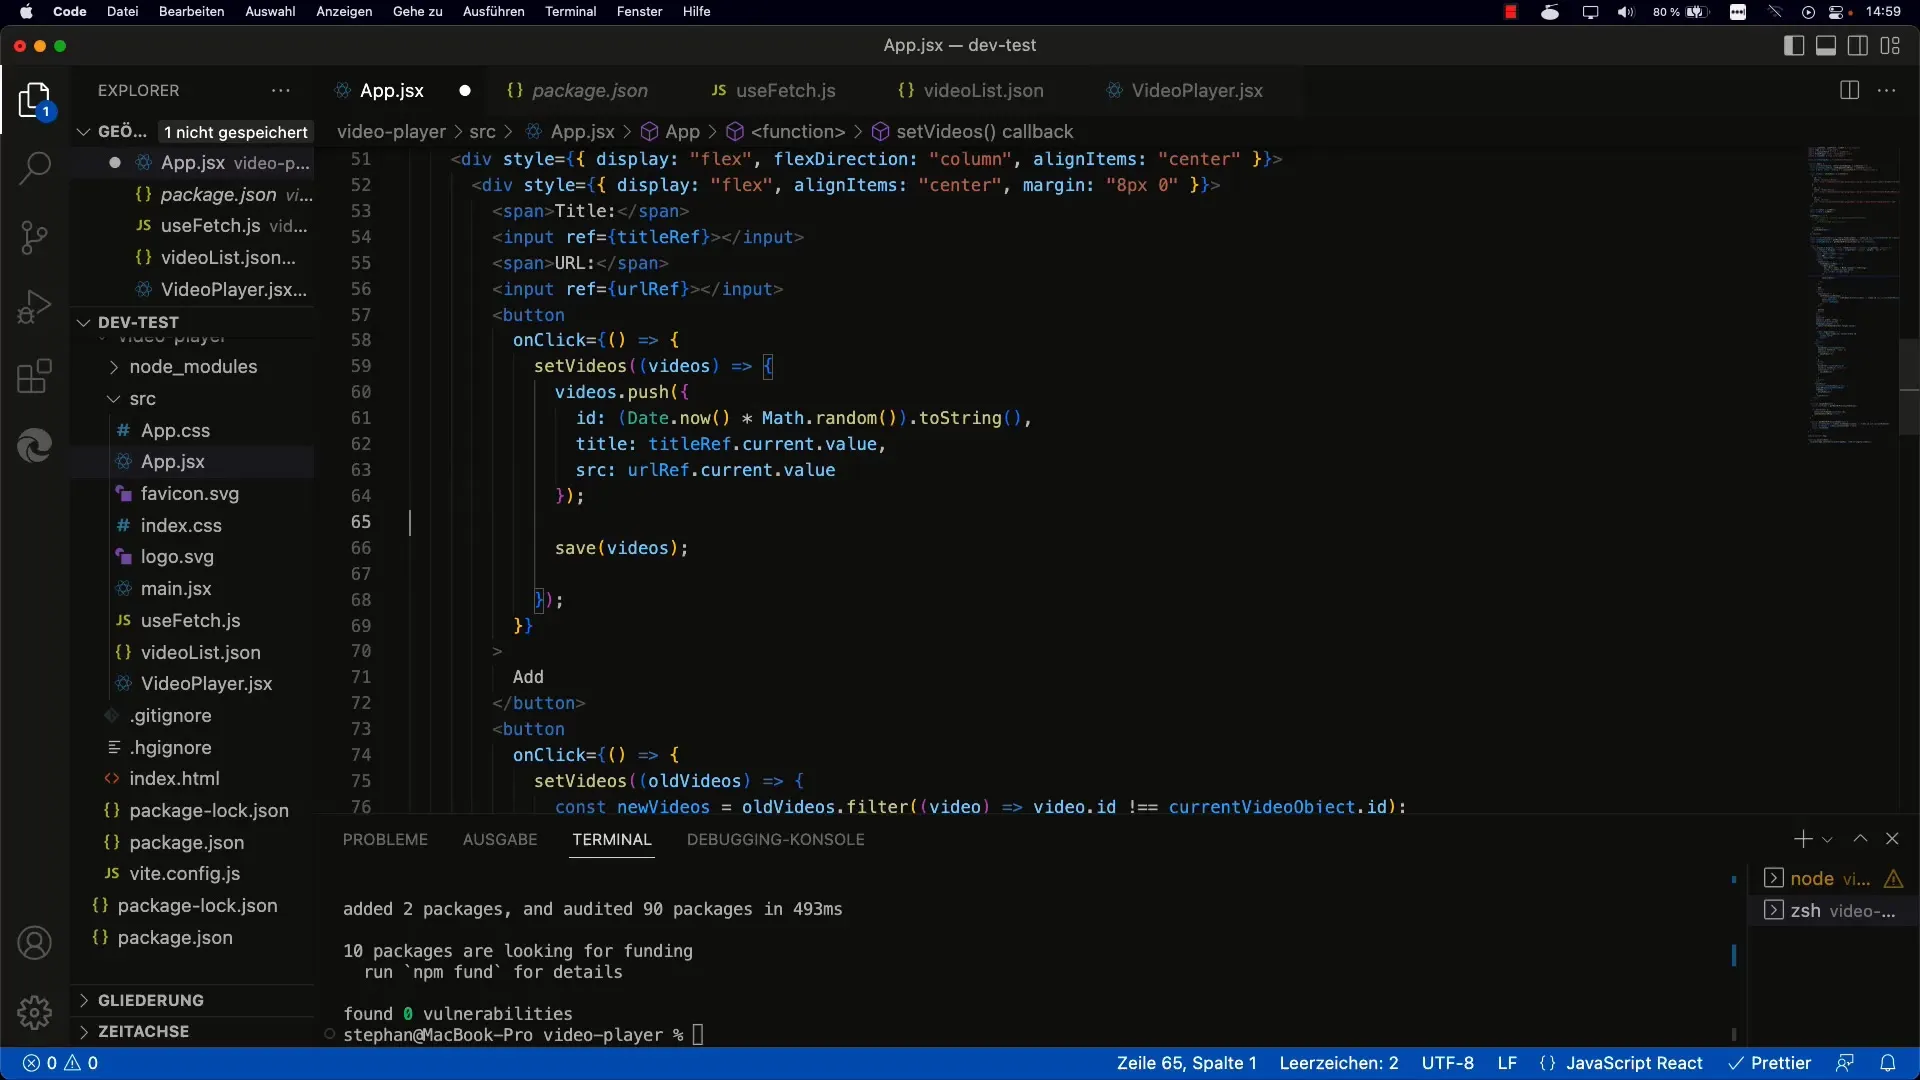Open the errors and warnings count in status bar
The height and width of the screenshot is (1080, 1920).
[61, 1063]
